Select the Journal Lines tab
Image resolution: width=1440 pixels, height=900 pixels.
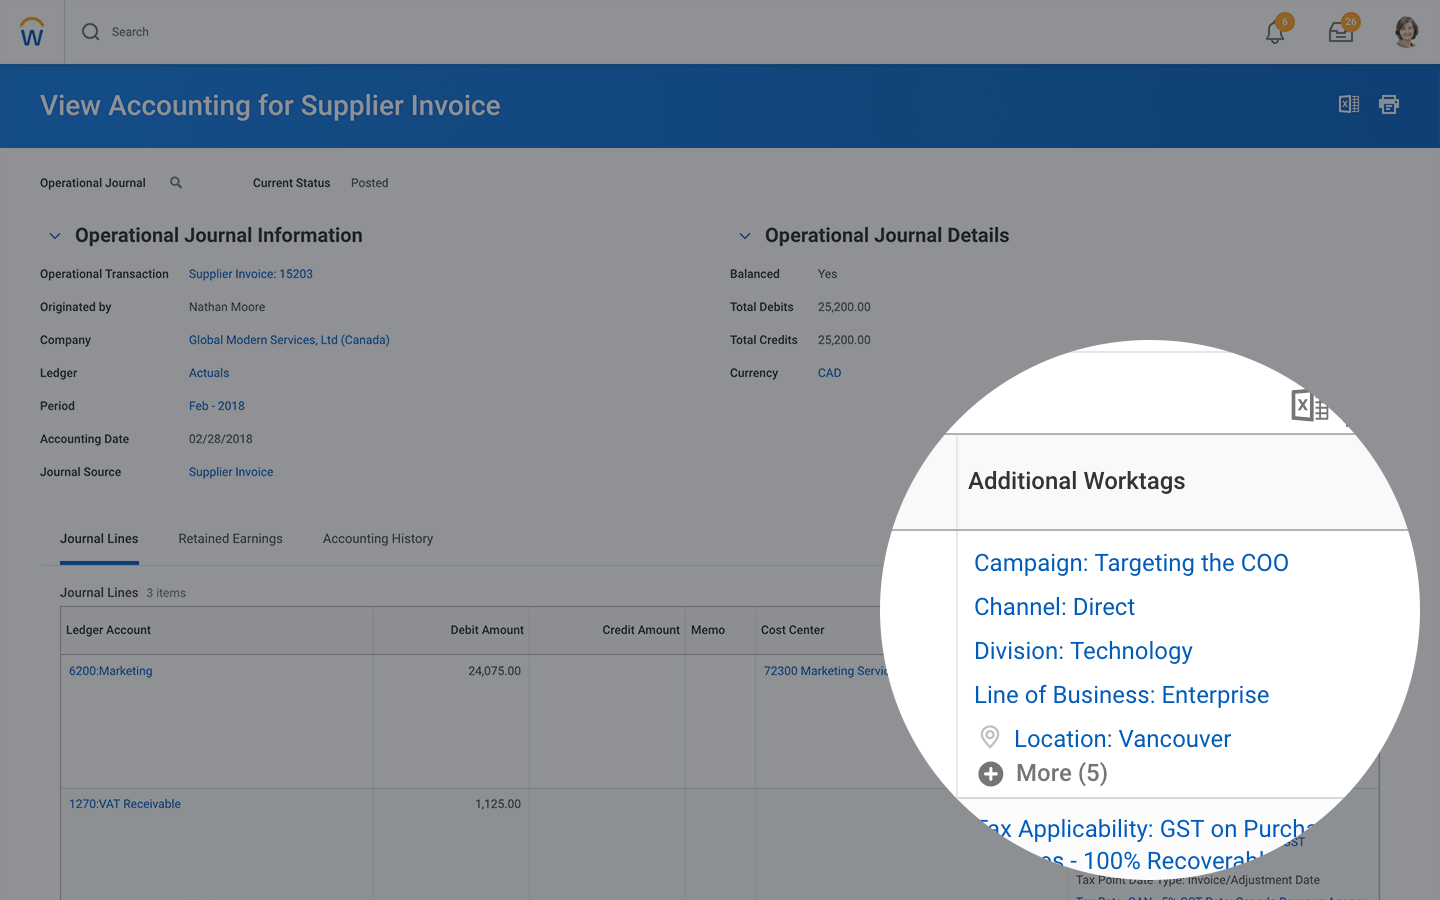coord(99,539)
